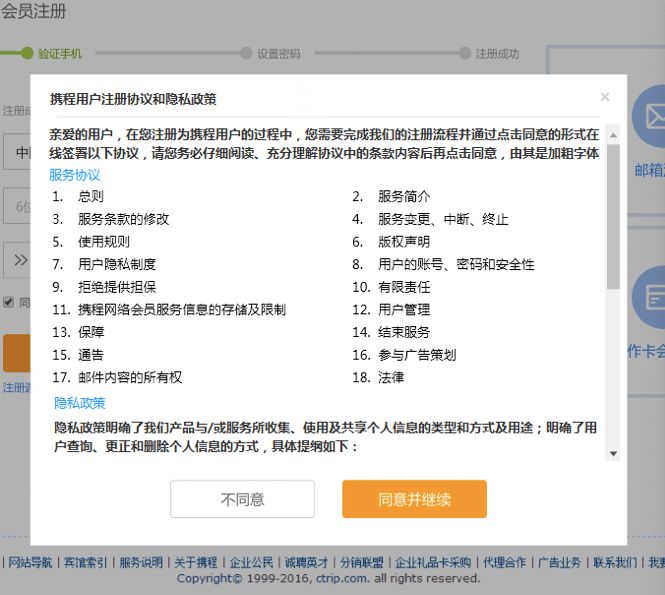
Task: Select section 1. 总则
Action: [x=78, y=196]
